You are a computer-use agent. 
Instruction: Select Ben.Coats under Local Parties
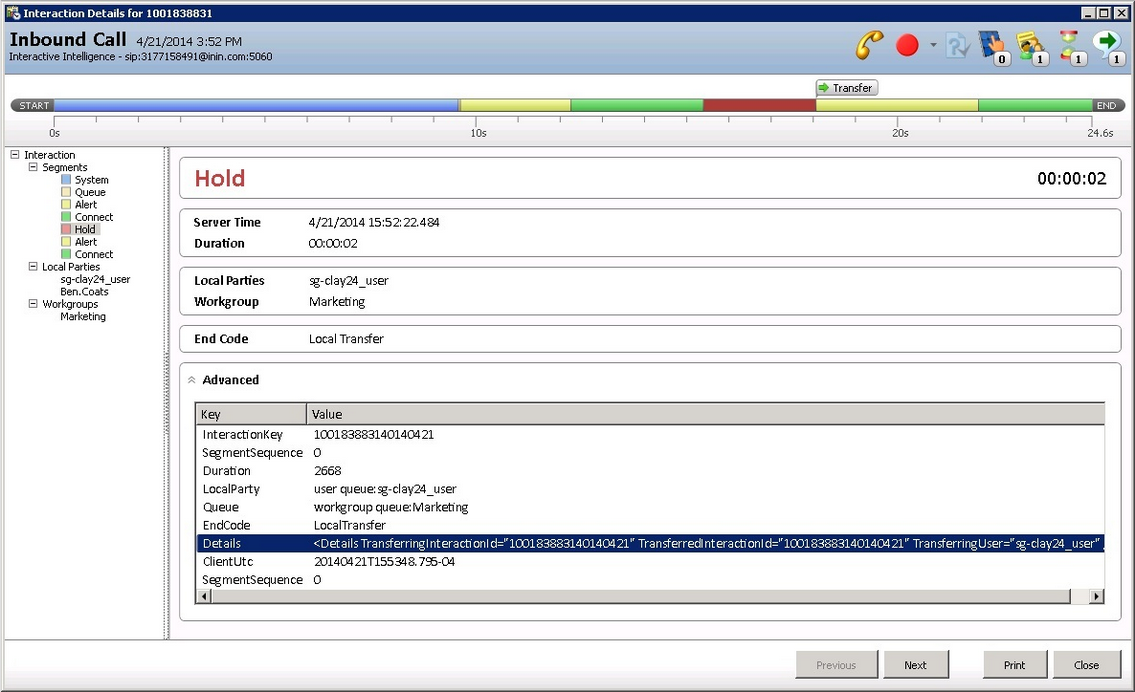click(x=83, y=292)
